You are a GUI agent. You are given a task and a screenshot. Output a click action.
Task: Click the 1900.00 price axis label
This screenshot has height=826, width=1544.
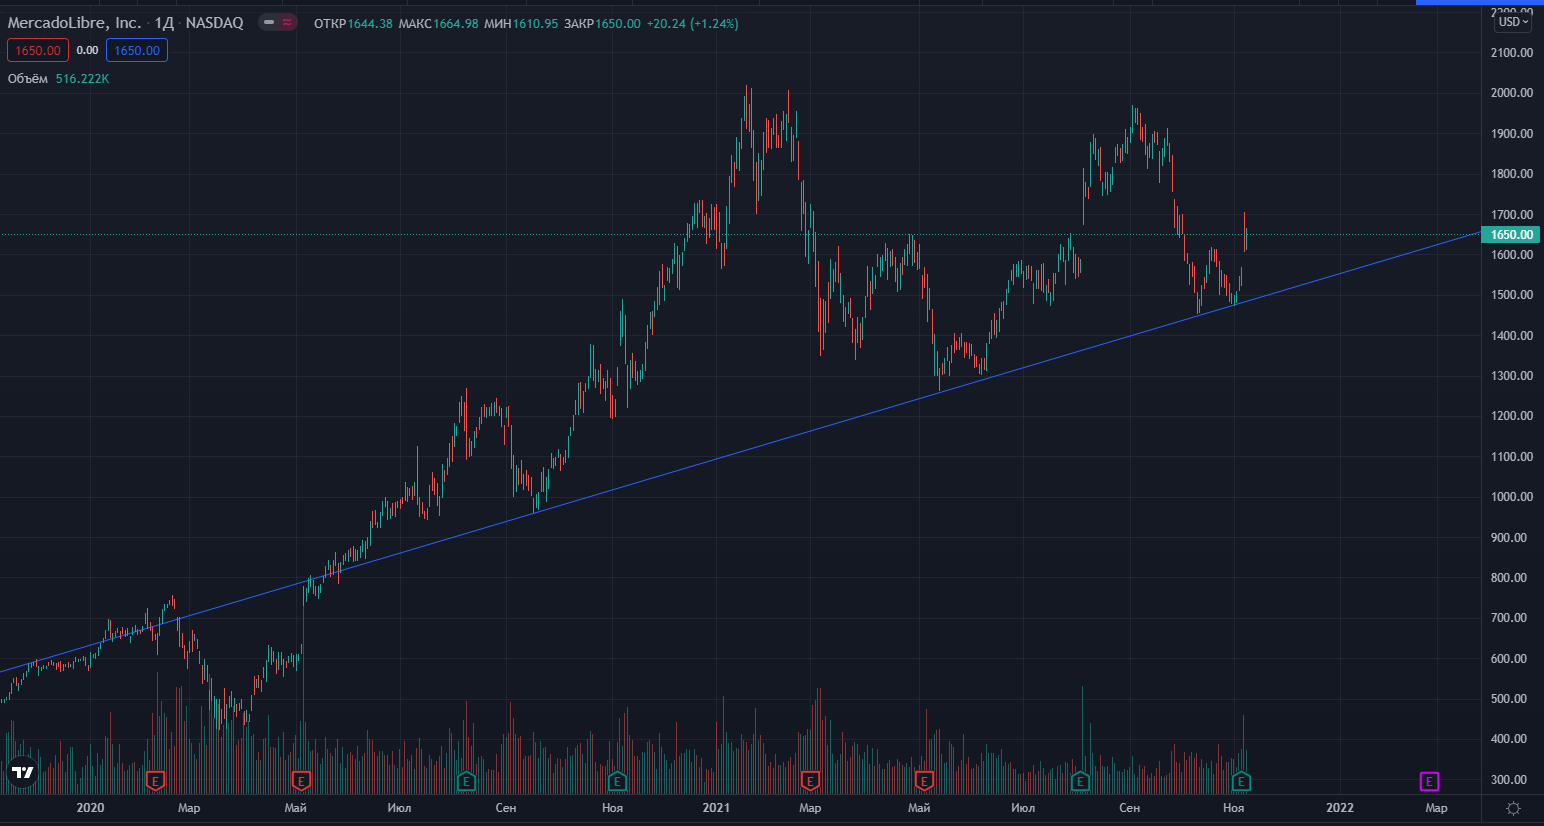(x=1511, y=133)
